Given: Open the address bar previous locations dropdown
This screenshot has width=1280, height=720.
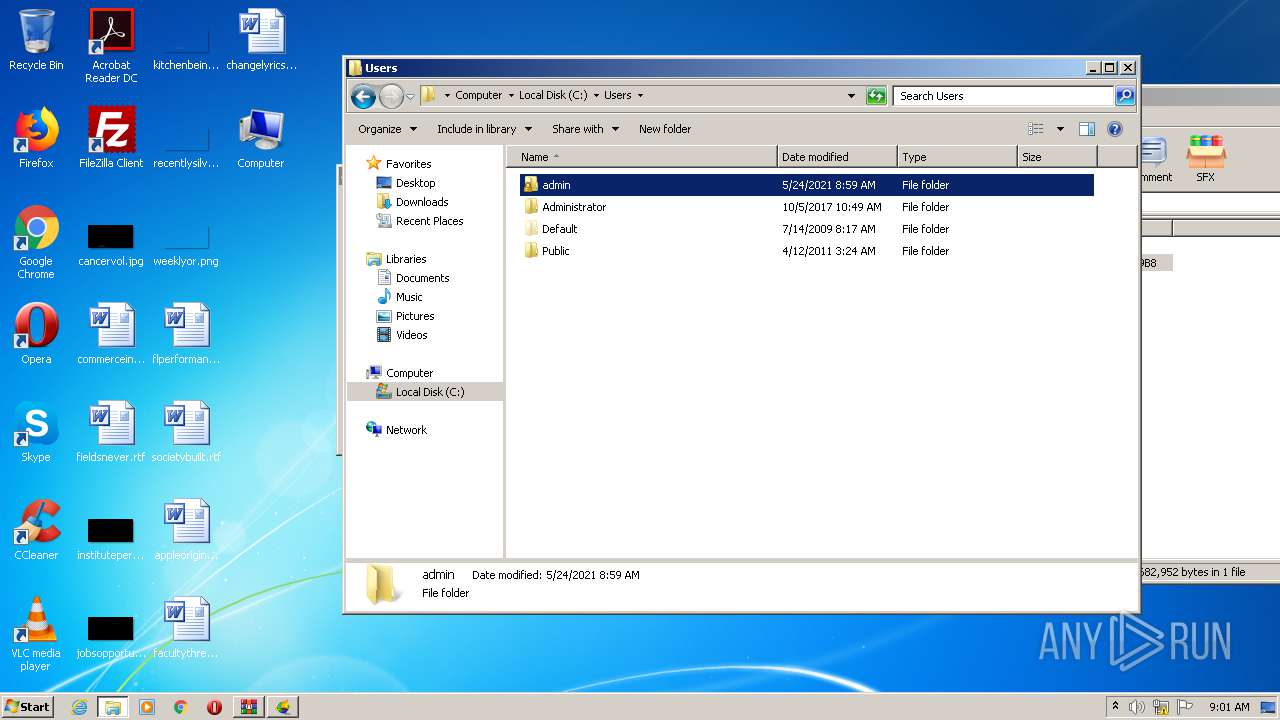Looking at the screenshot, I should [x=851, y=96].
